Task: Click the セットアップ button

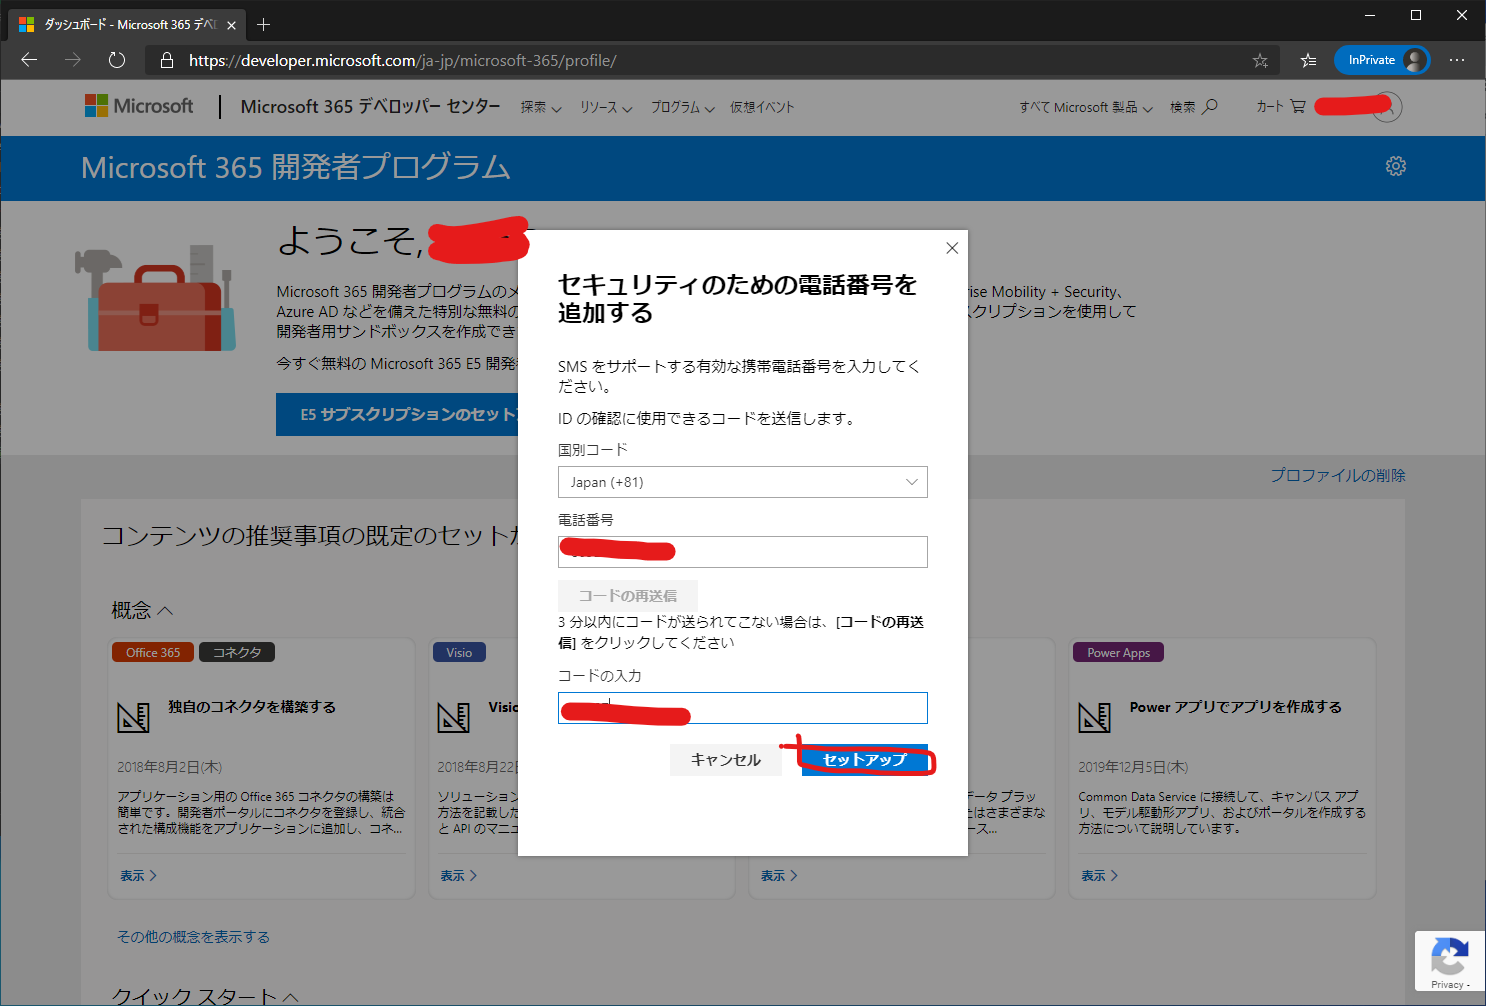Action: click(865, 760)
